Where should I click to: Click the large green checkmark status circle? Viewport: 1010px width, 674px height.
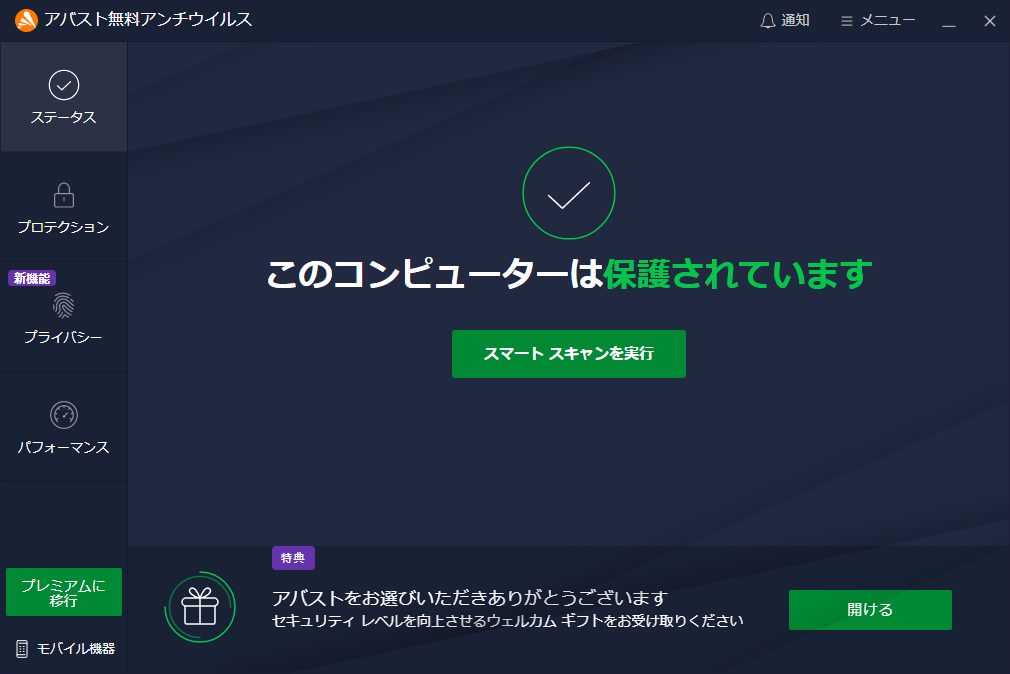point(569,193)
